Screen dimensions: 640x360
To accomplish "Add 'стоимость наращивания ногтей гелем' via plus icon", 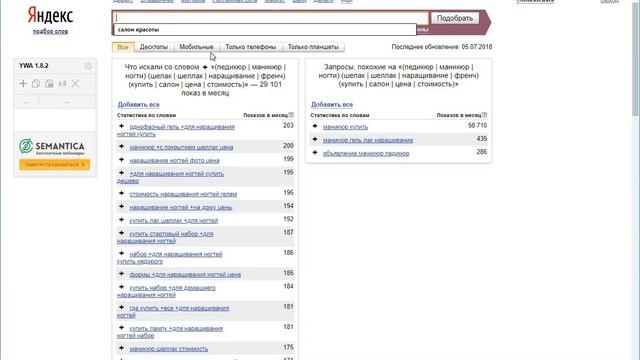I will (121, 193).
